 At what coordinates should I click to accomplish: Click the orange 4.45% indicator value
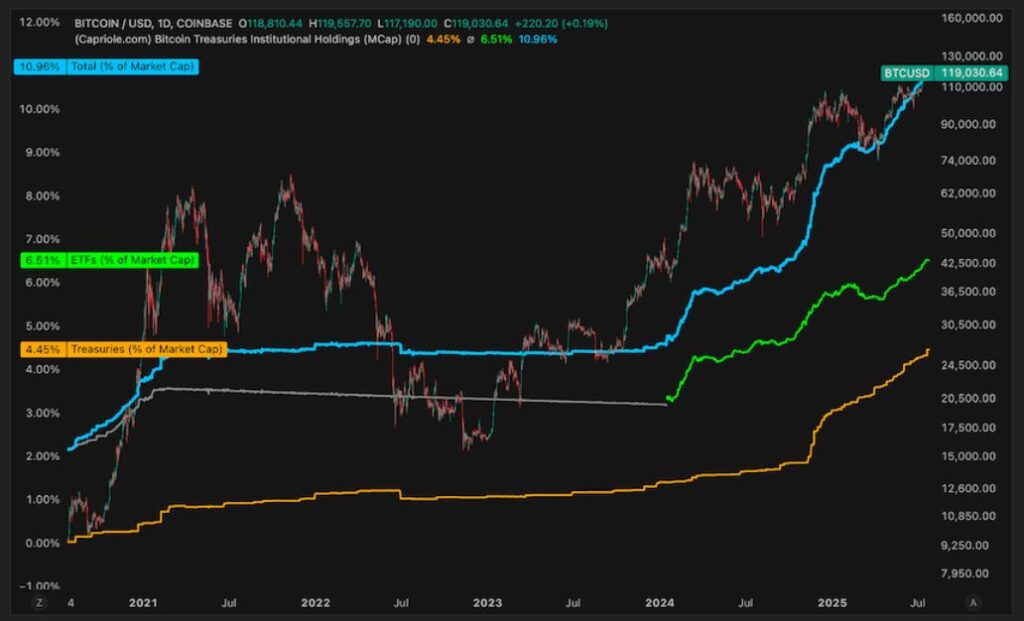[444, 39]
